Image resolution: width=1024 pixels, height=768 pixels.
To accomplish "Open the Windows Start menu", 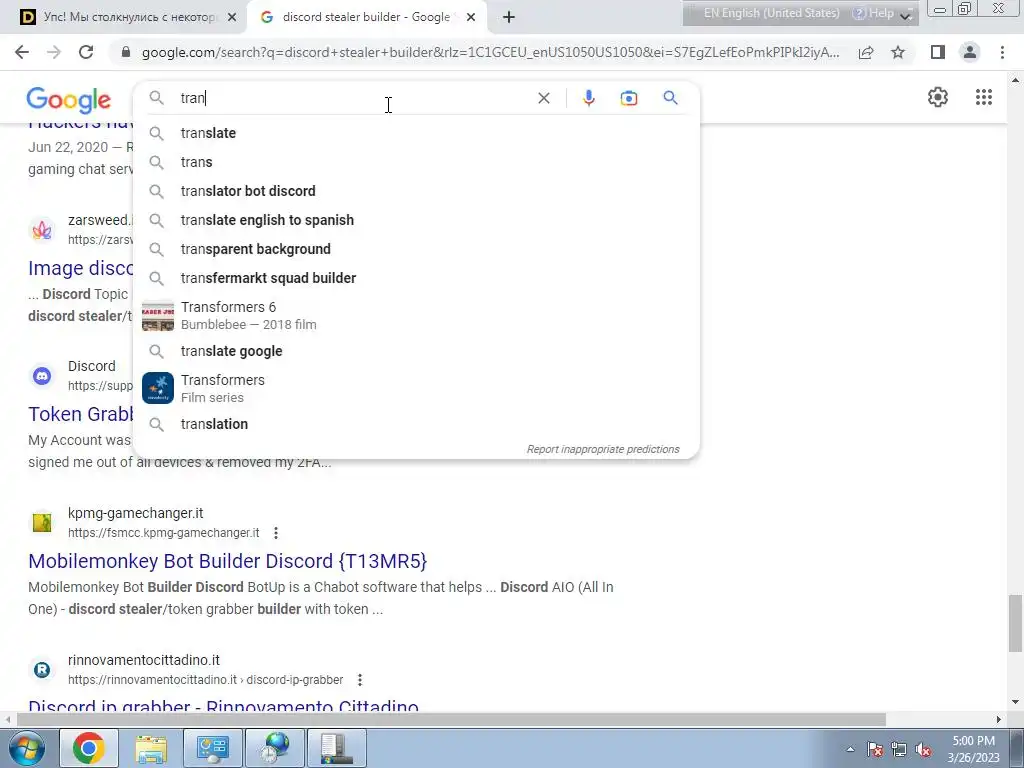I will click(x=27, y=748).
